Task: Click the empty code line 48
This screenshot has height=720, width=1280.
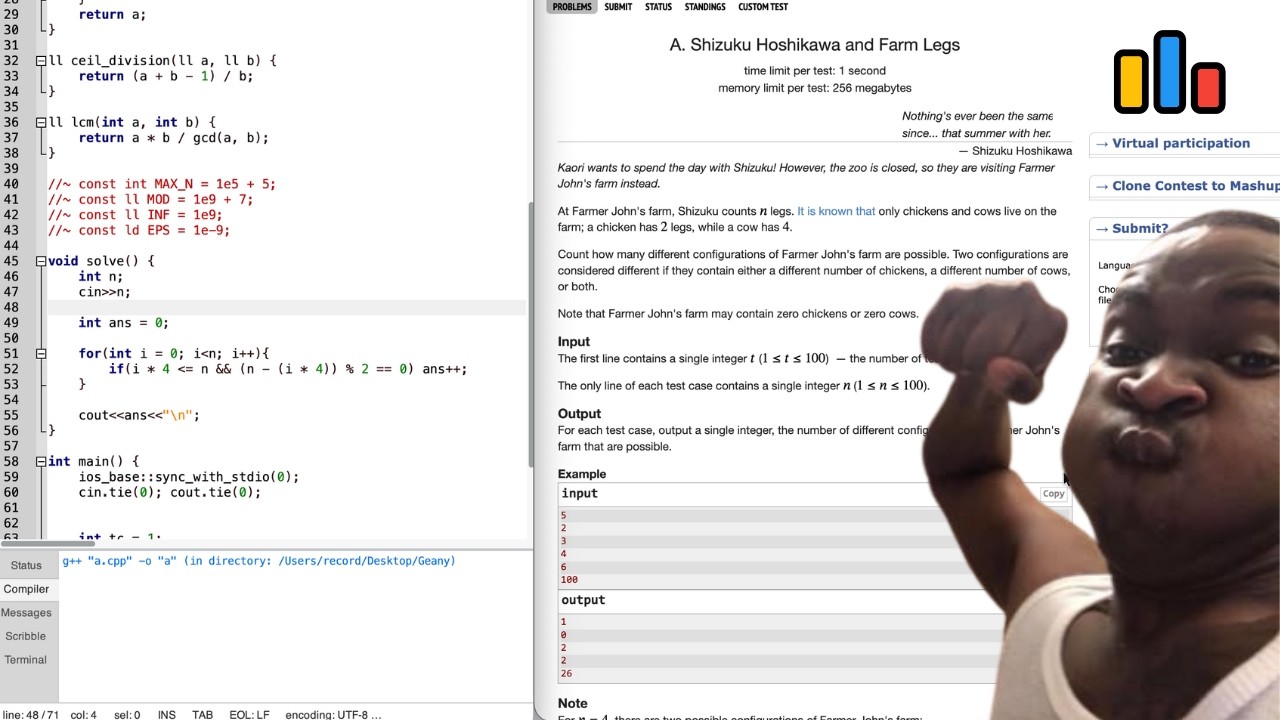Action: 285,307
